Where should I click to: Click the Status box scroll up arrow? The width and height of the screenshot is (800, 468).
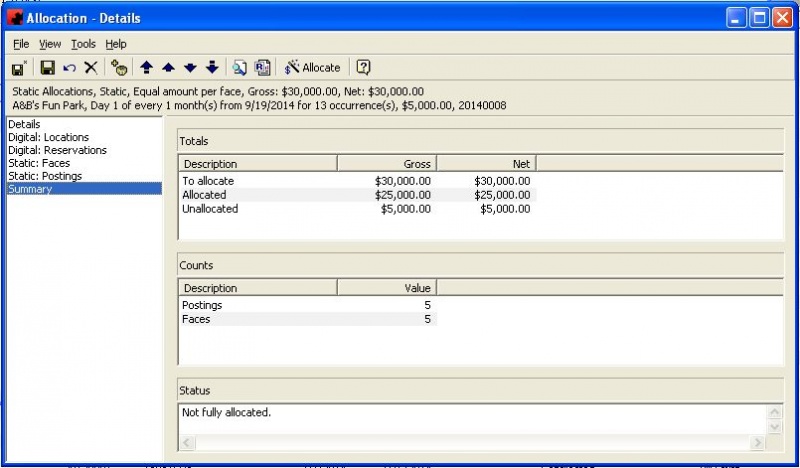[x=774, y=411]
